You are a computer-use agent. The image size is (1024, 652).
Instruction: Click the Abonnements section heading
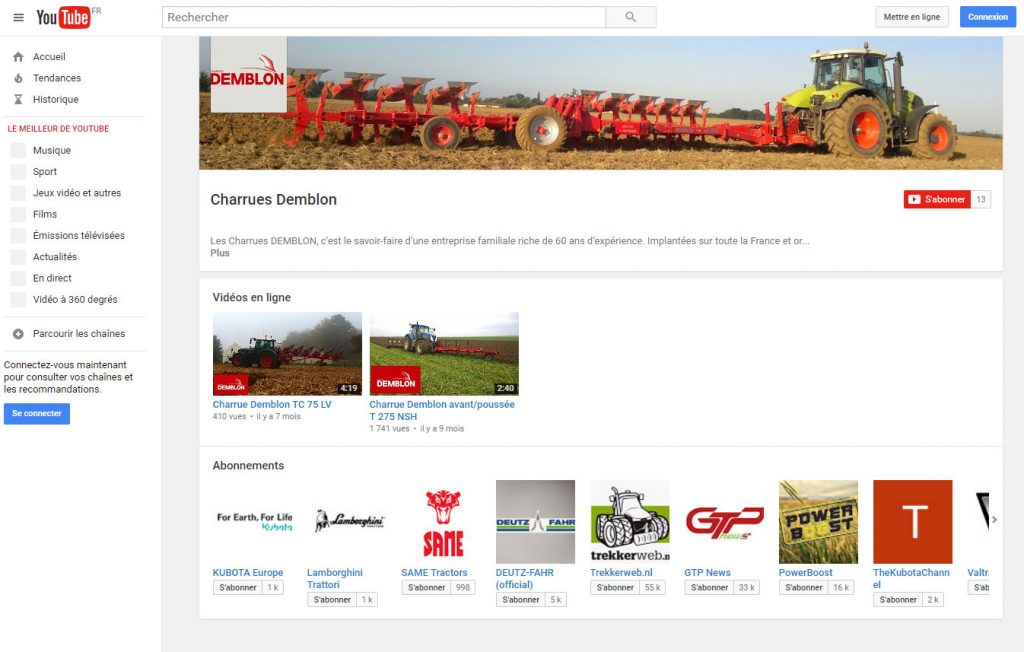coord(248,465)
